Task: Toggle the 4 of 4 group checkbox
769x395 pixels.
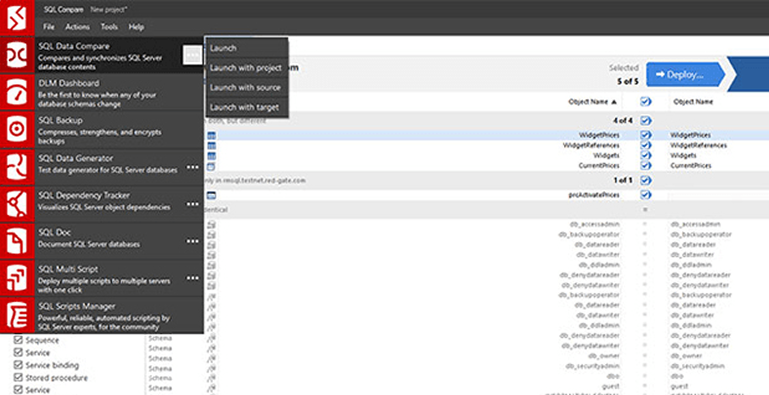Action: pyautogui.click(x=645, y=120)
